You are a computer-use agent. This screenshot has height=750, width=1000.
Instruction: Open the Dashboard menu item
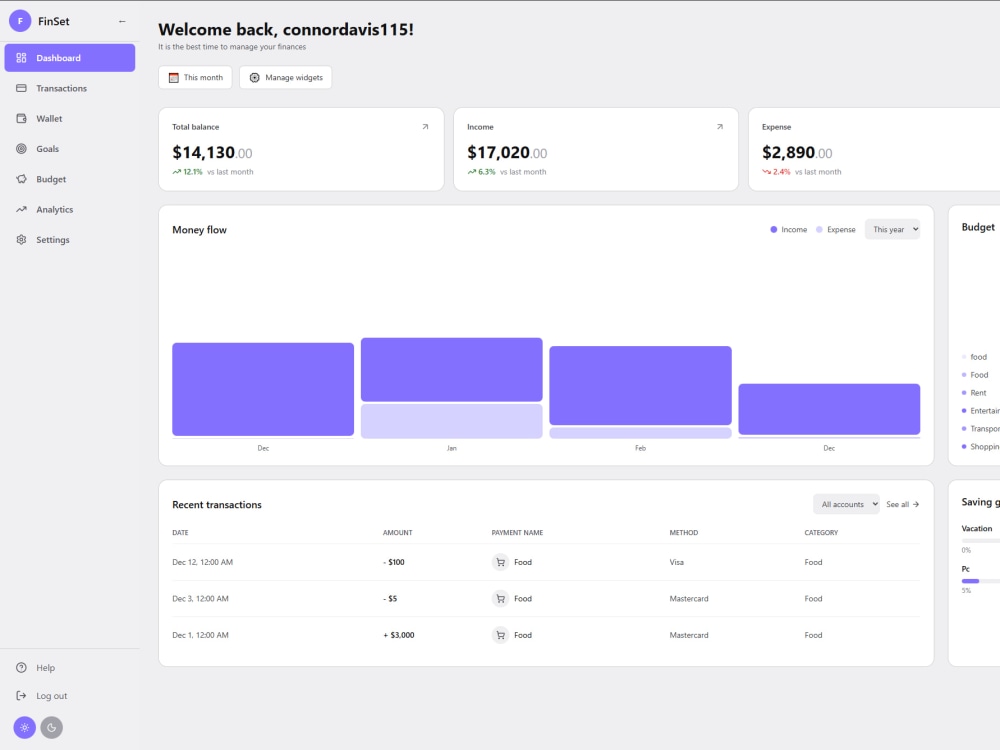[70, 58]
